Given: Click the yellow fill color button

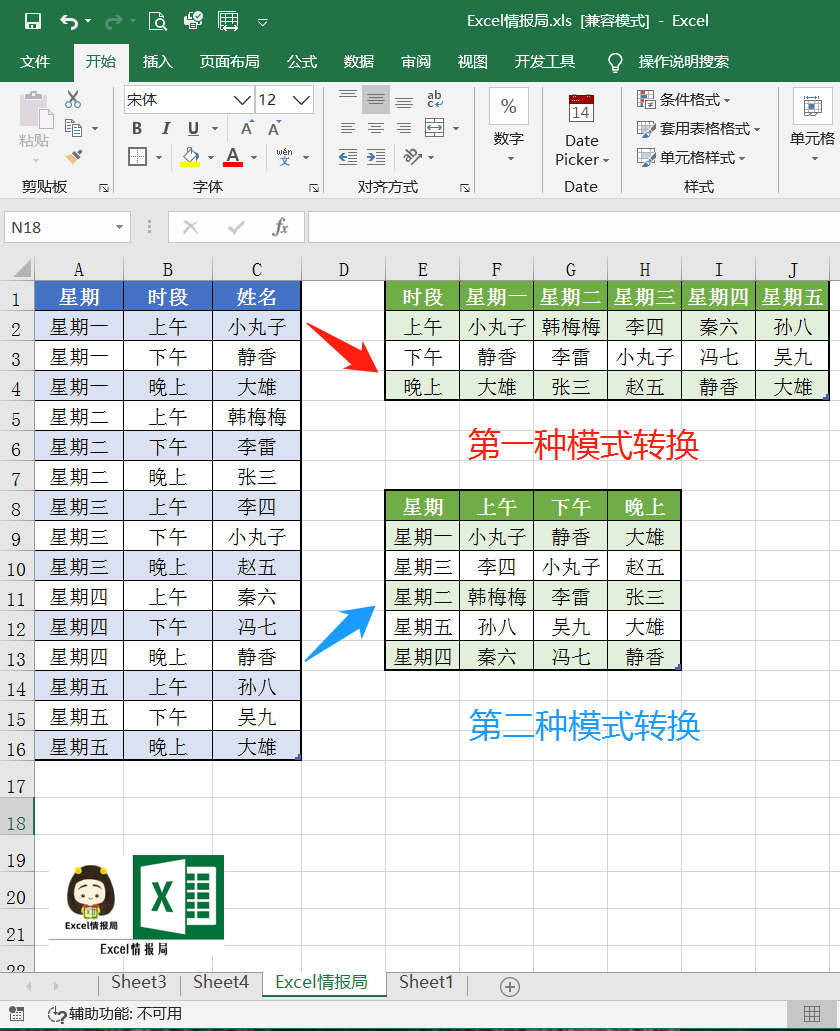Looking at the screenshot, I should 189,157.
